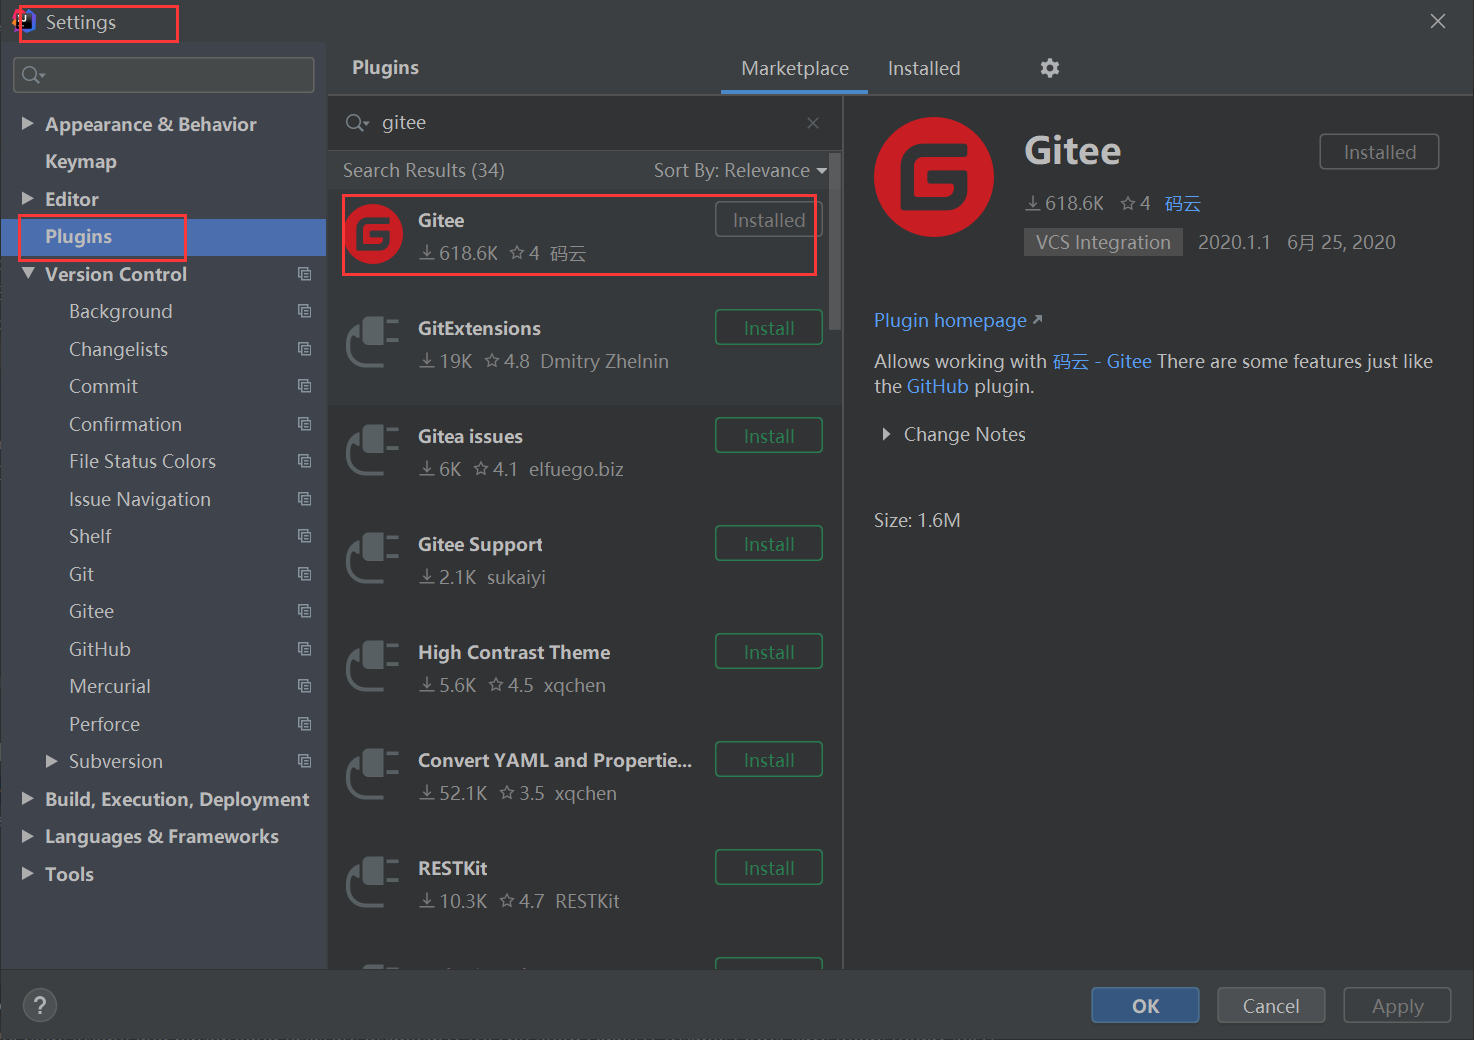Click the settings search field
The image size is (1474, 1040).
[x=164, y=75]
